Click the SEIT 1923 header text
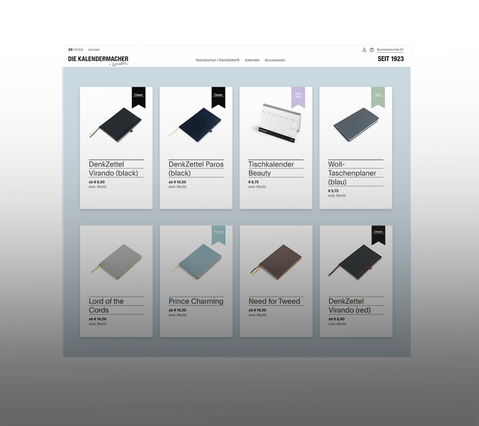Image resolution: width=479 pixels, height=426 pixels. pos(391,59)
